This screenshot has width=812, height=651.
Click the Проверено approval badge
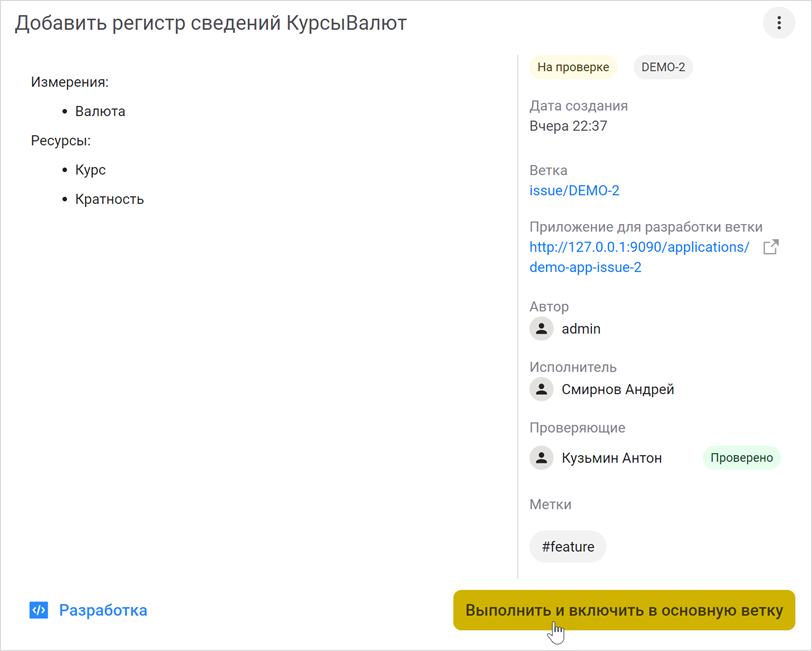[741, 457]
